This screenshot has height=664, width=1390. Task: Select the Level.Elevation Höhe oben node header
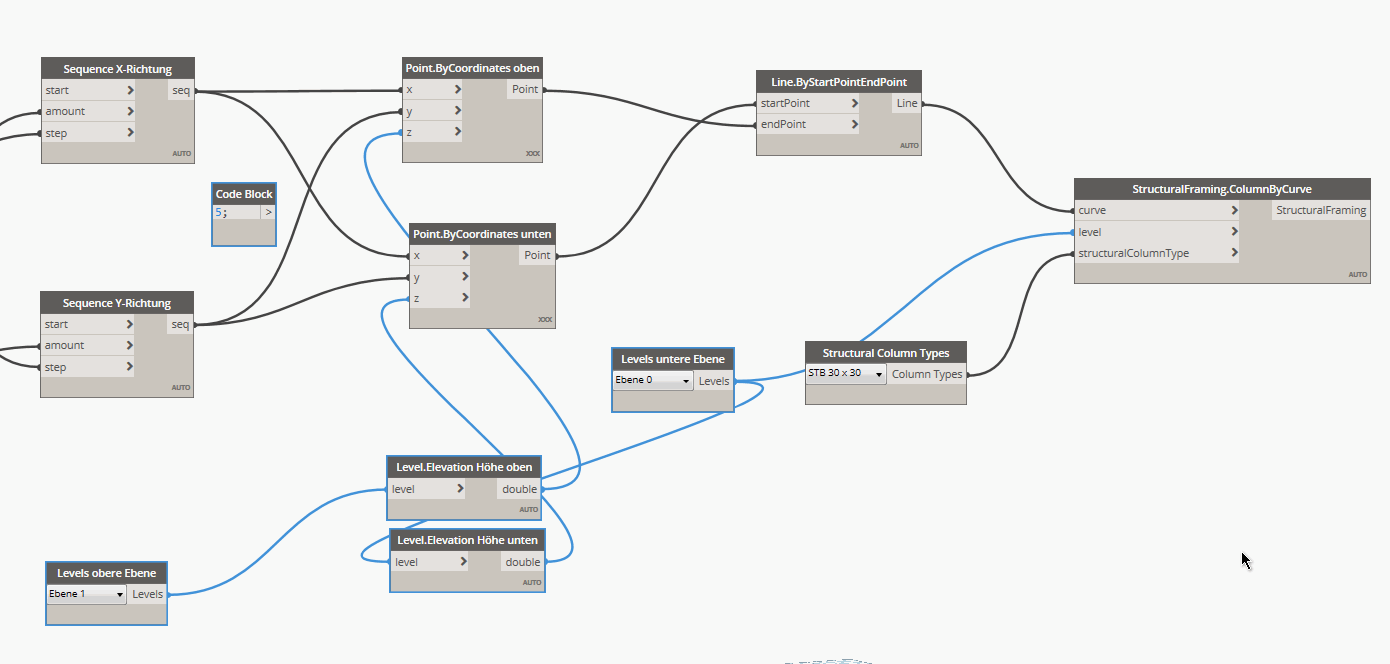click(465, 467)
